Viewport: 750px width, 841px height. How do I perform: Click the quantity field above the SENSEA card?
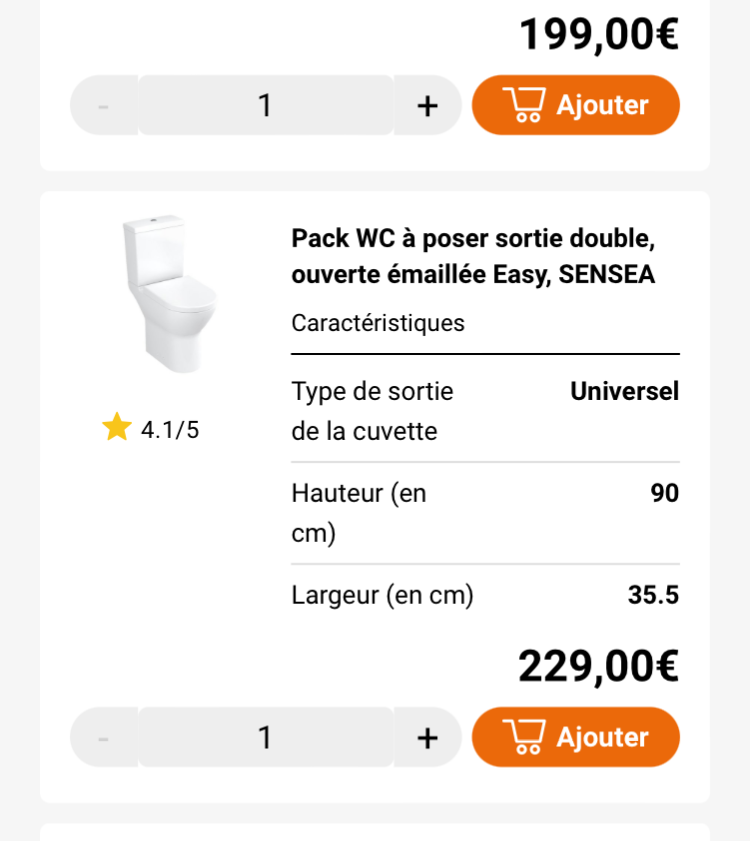click(265, 105)
